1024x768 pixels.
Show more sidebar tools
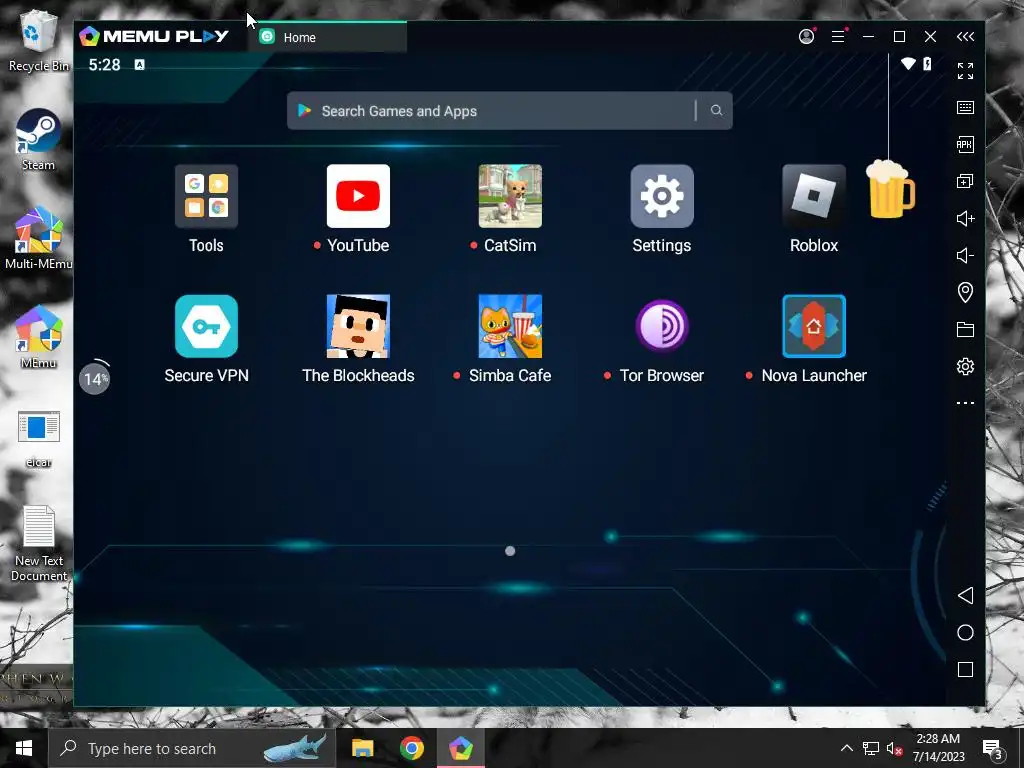pyautogui.click(x=965, y=403)
